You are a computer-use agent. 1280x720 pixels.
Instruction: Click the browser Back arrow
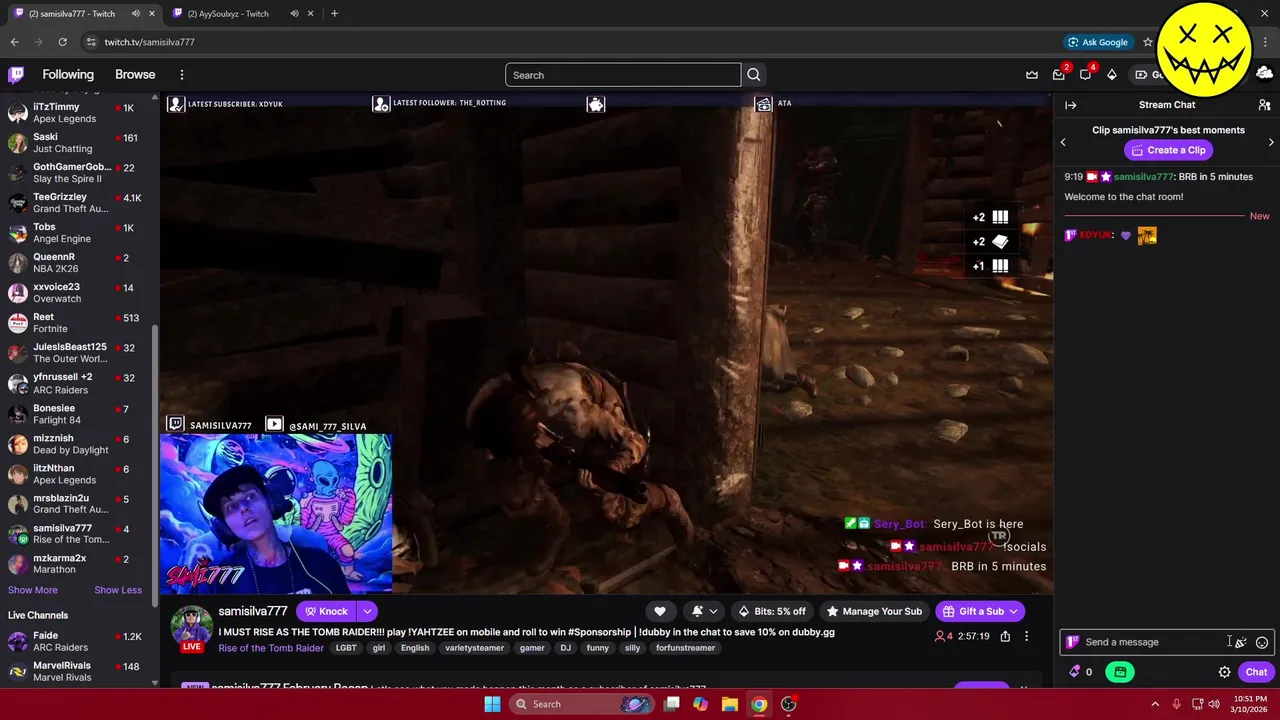click(x=14, y=42)
